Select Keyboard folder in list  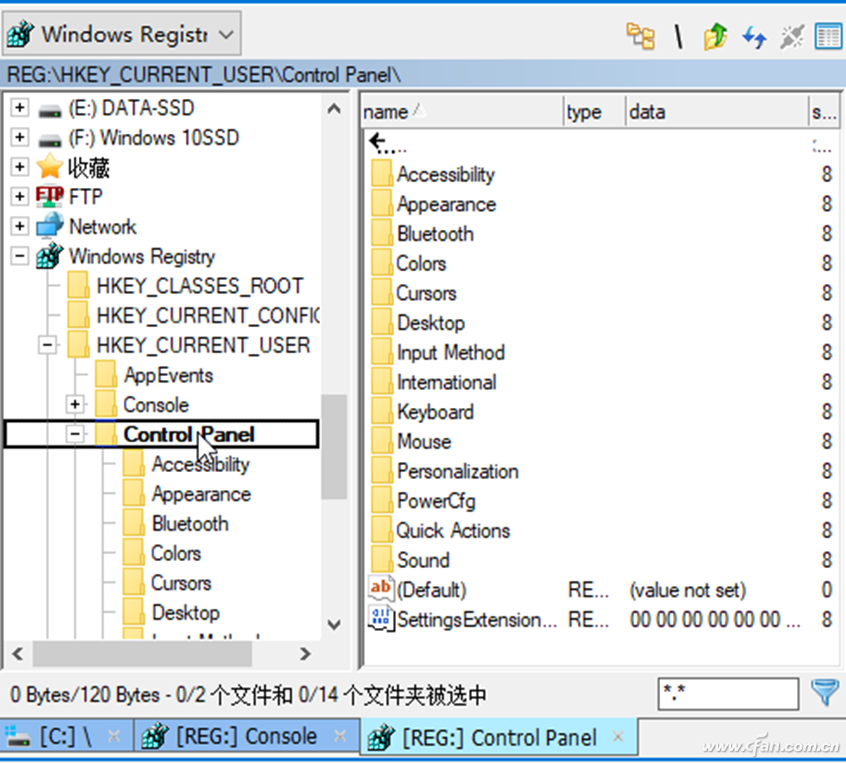435,412
